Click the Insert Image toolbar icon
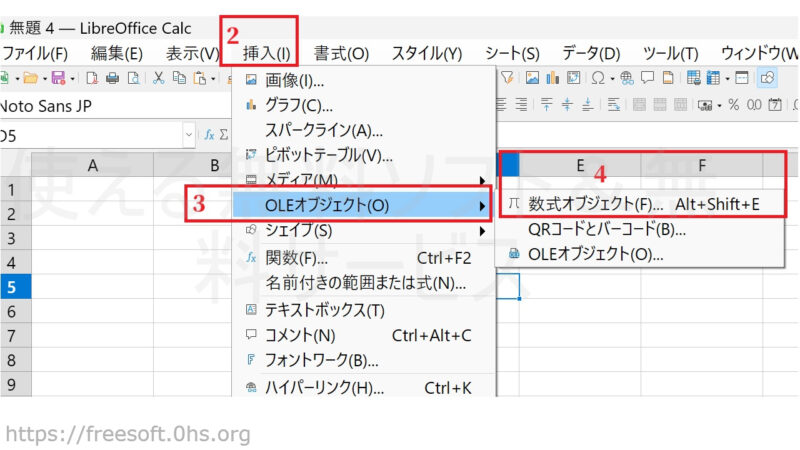 [533, 78]
